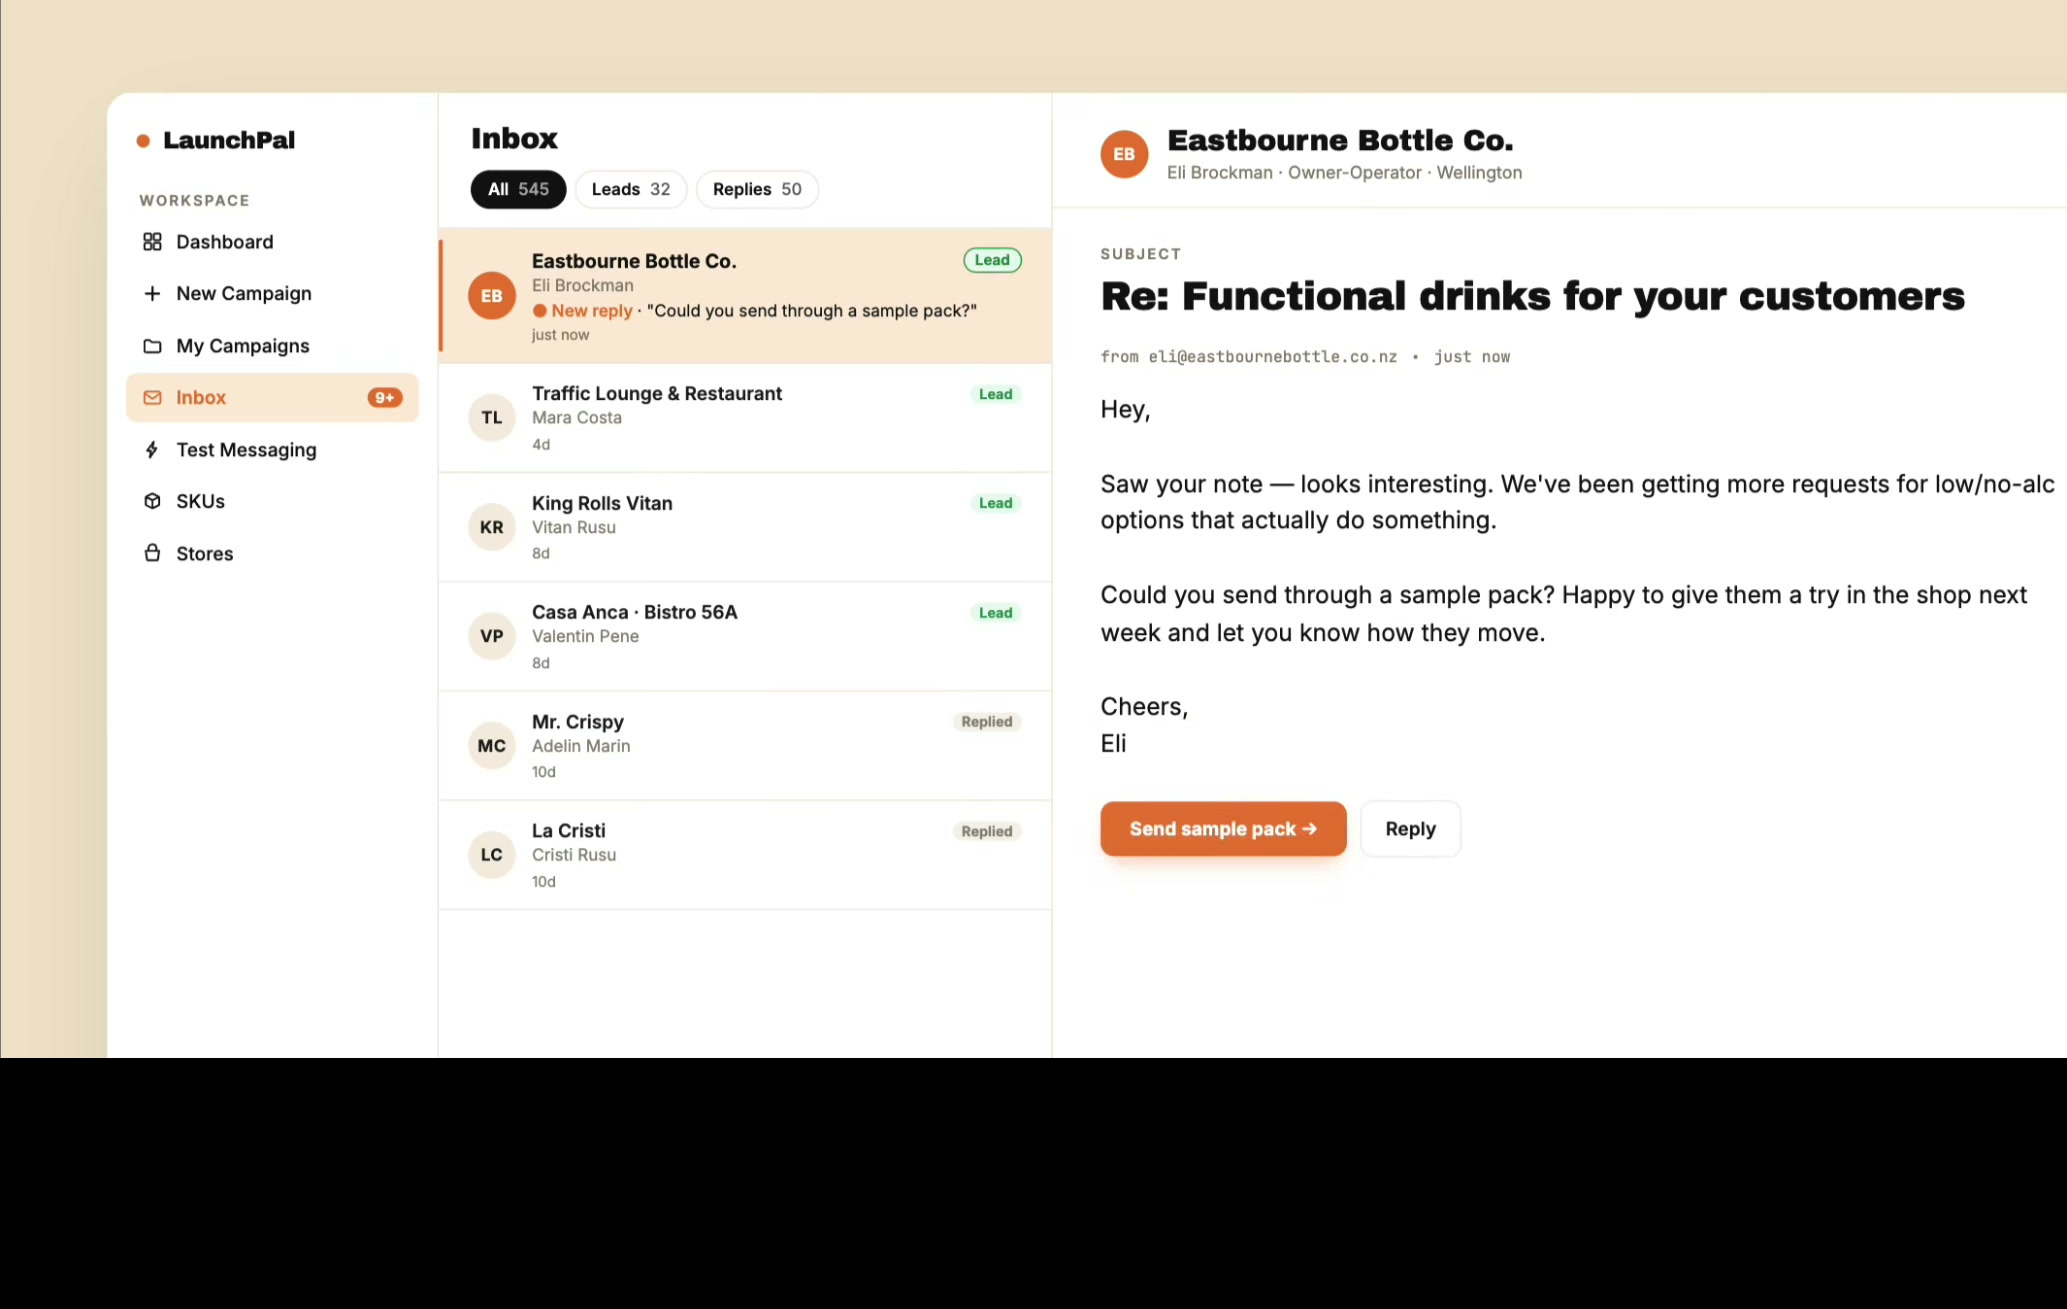Click the EB avatar in the inbox list
2067x1309 pixels.
click(492, 296)
